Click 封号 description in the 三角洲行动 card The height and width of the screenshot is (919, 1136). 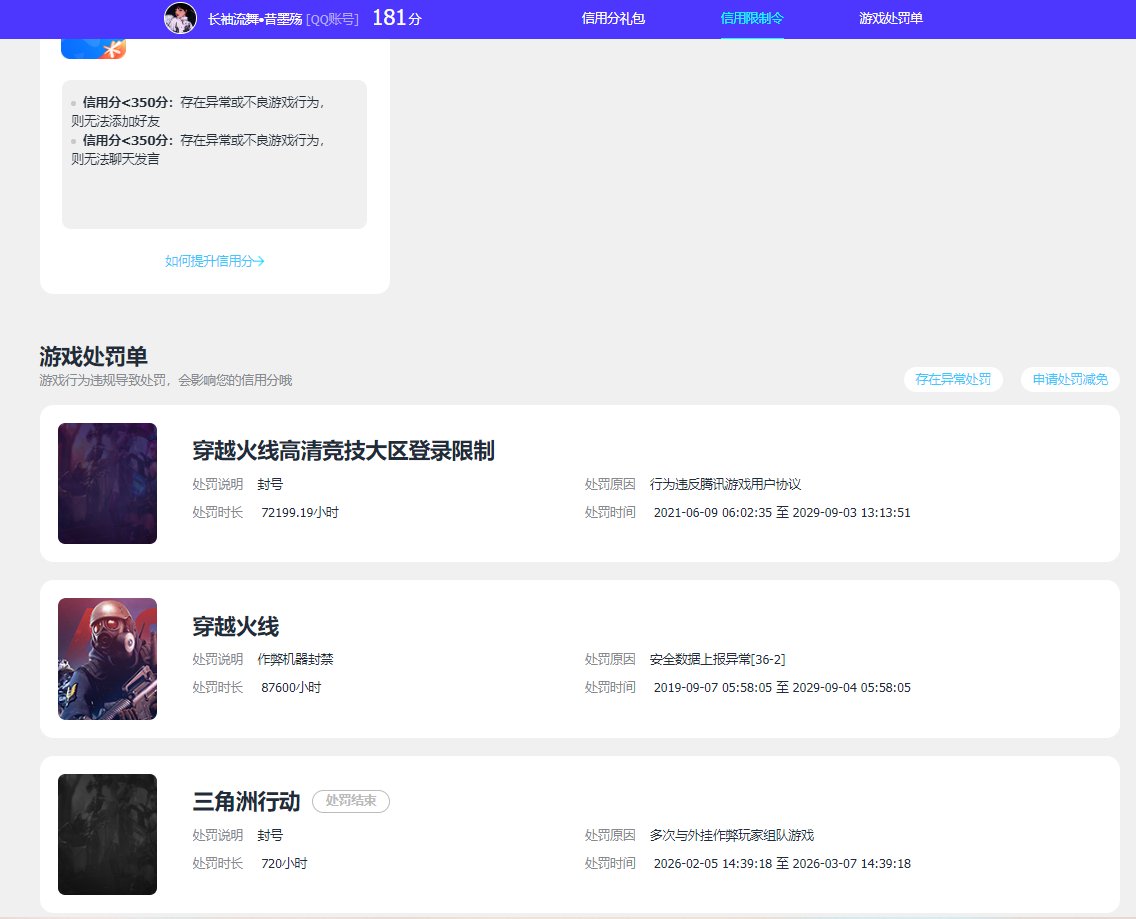[270, 835]
